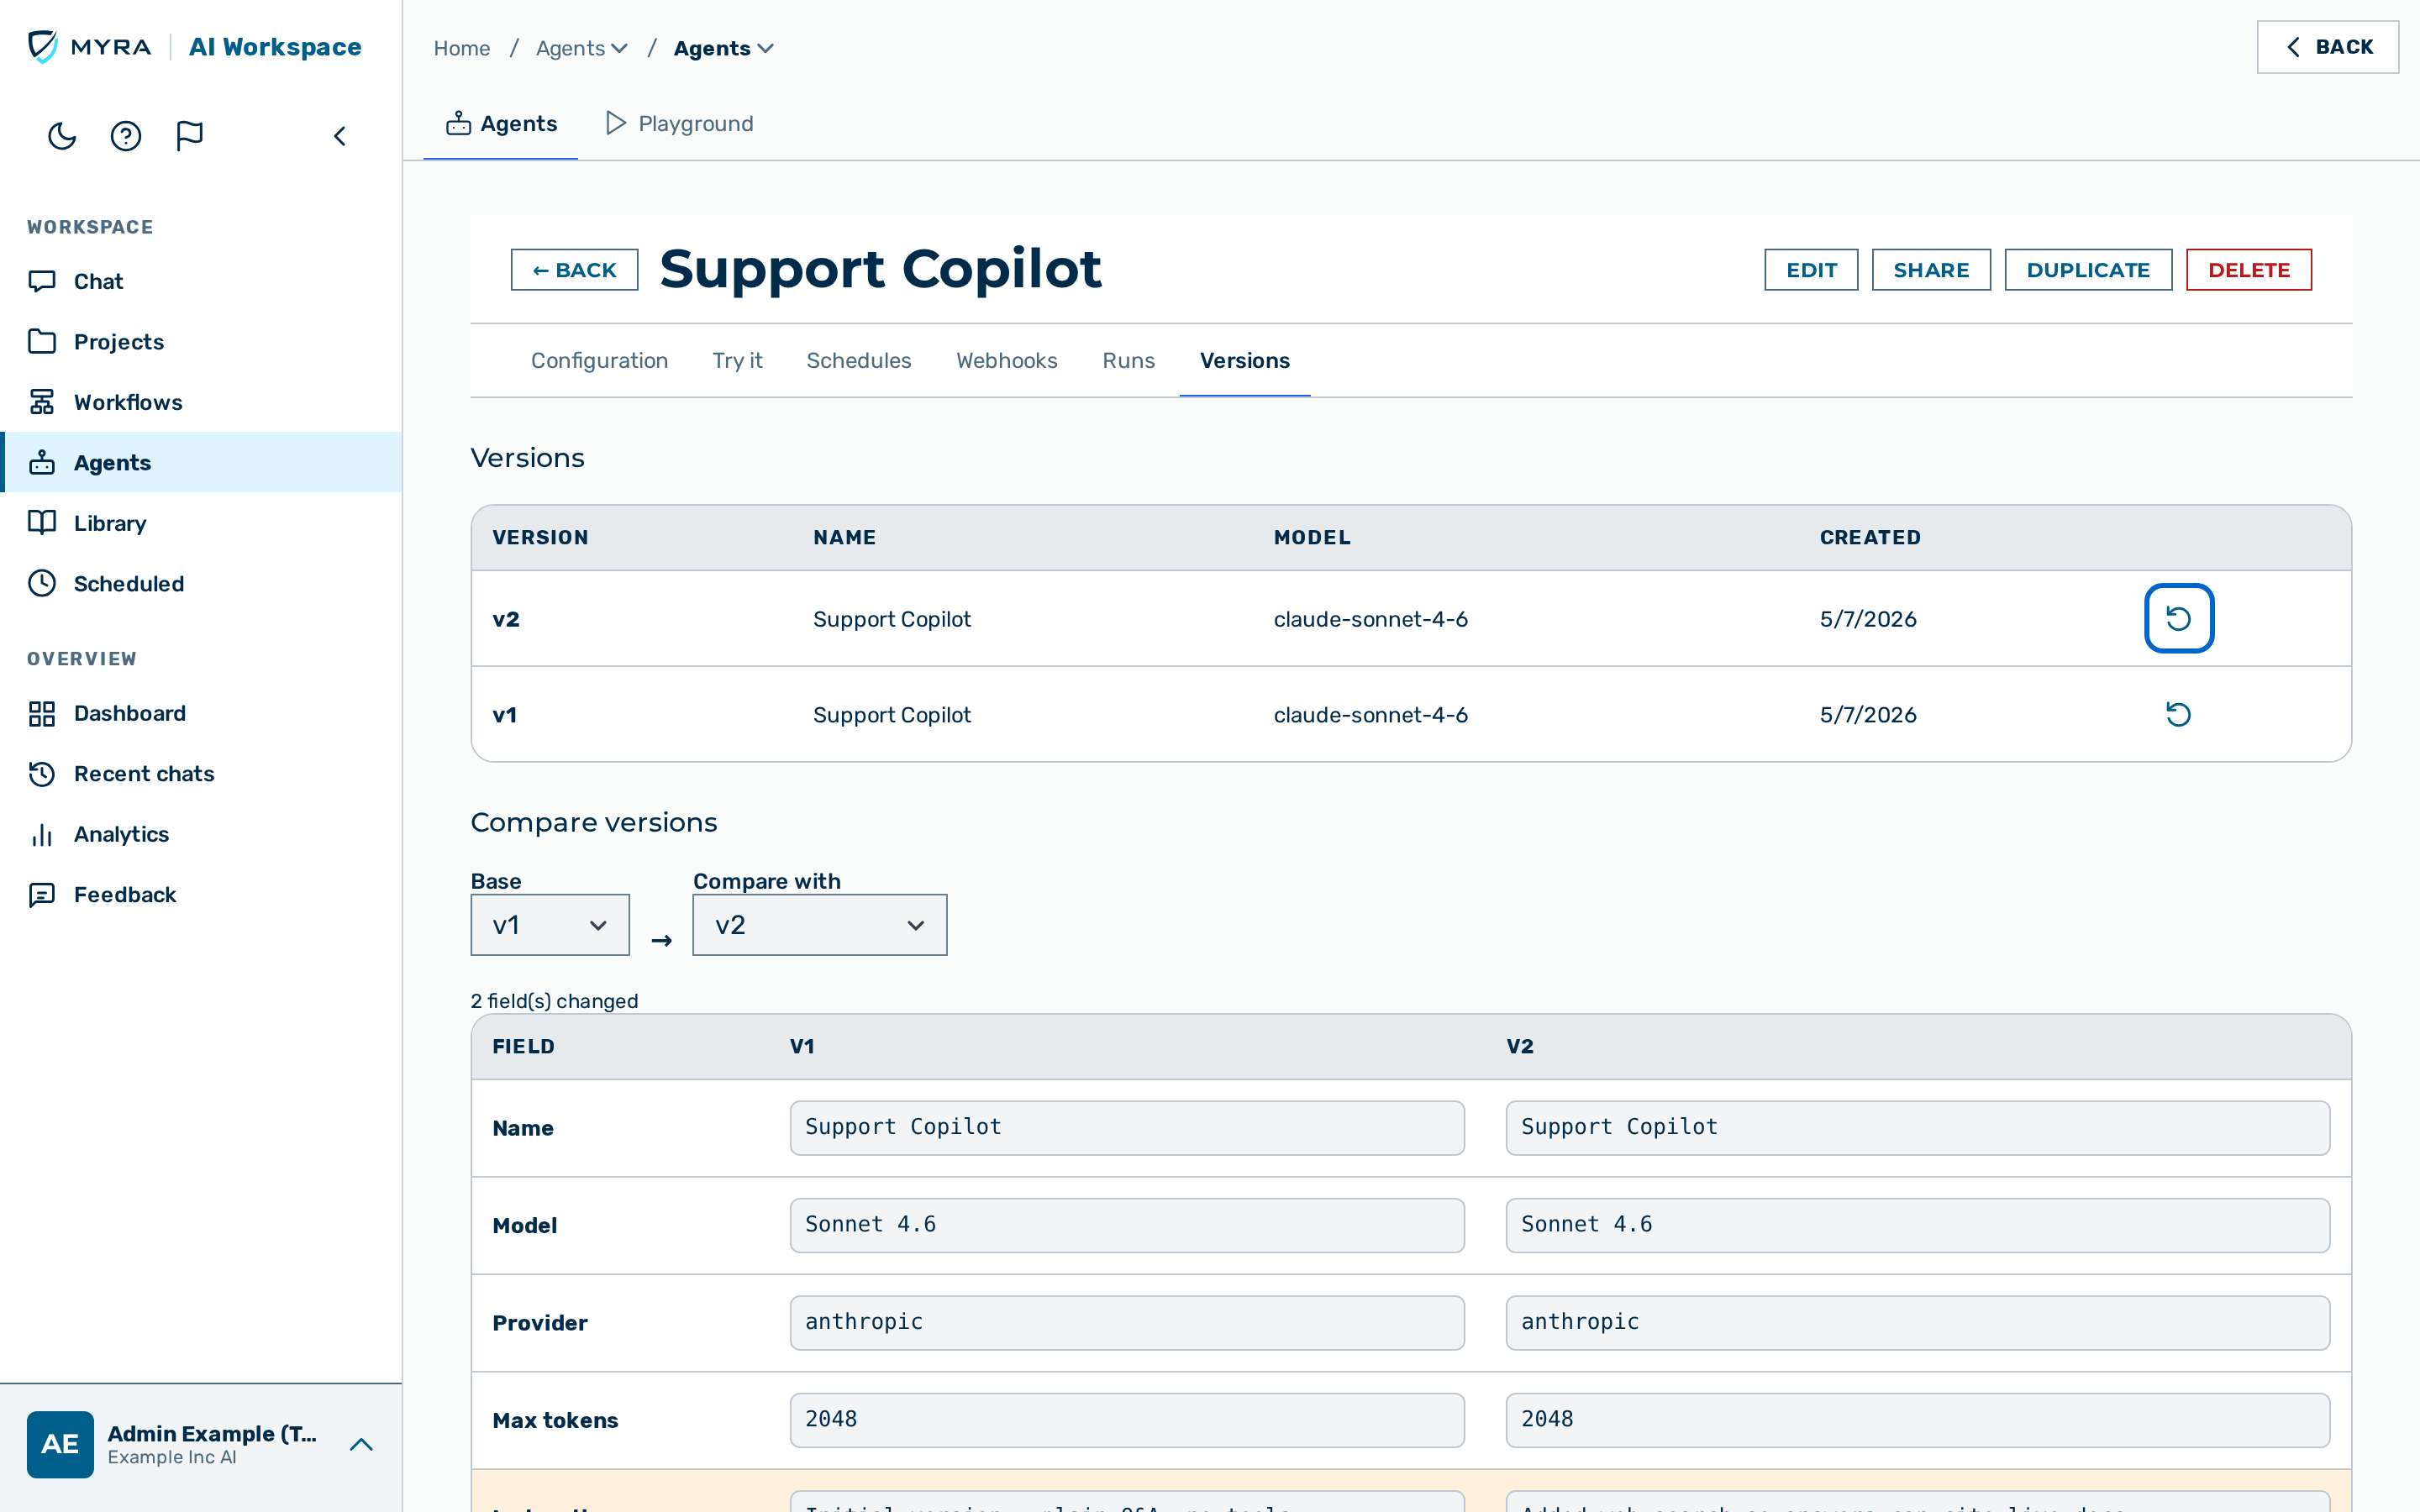Click the top-right BACK button

pyautogui.click(x=2328, y=47)
